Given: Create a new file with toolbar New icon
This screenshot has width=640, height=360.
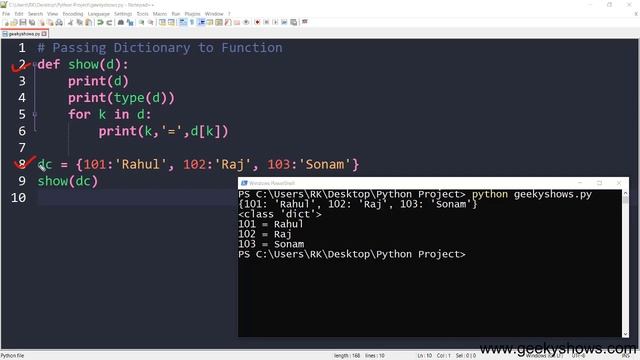Looking at the screenshot, I should (x=6, y=22).
